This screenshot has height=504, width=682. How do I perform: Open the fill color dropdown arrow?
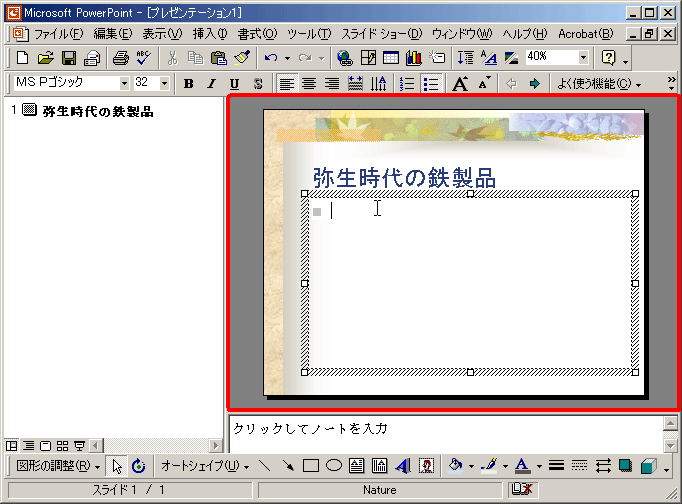point(471,467)
